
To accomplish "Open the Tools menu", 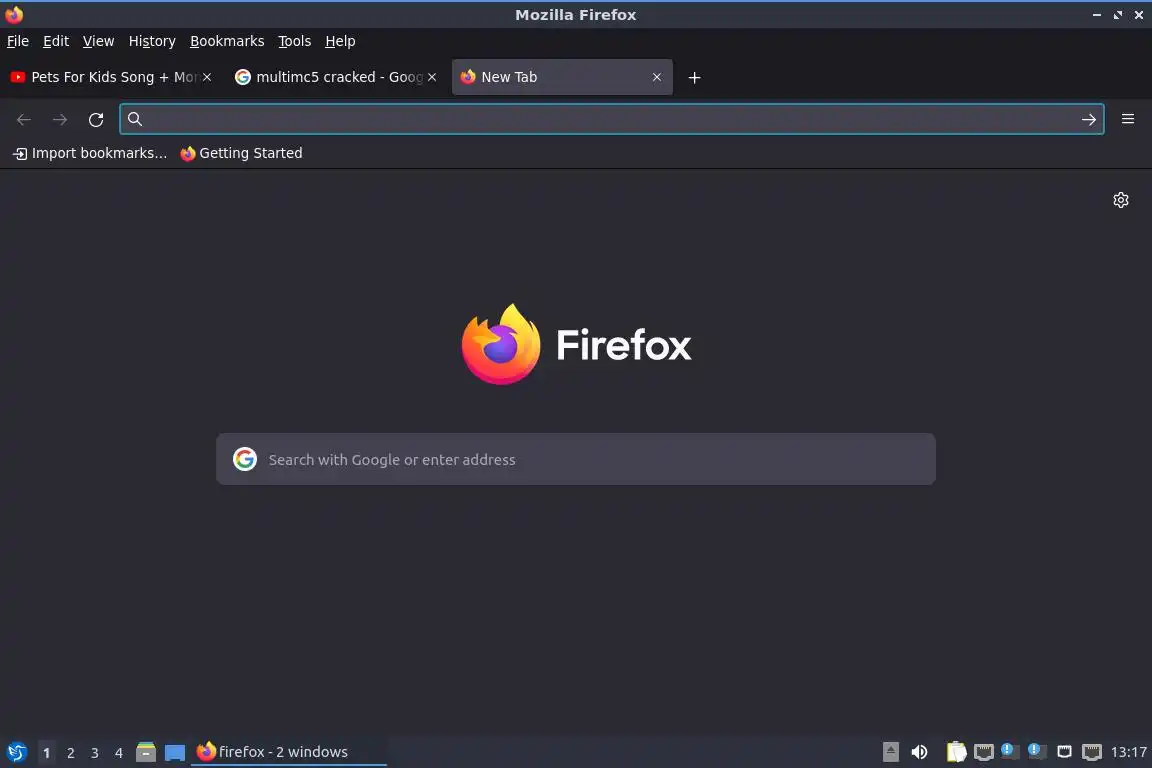I will coord(295,41).
